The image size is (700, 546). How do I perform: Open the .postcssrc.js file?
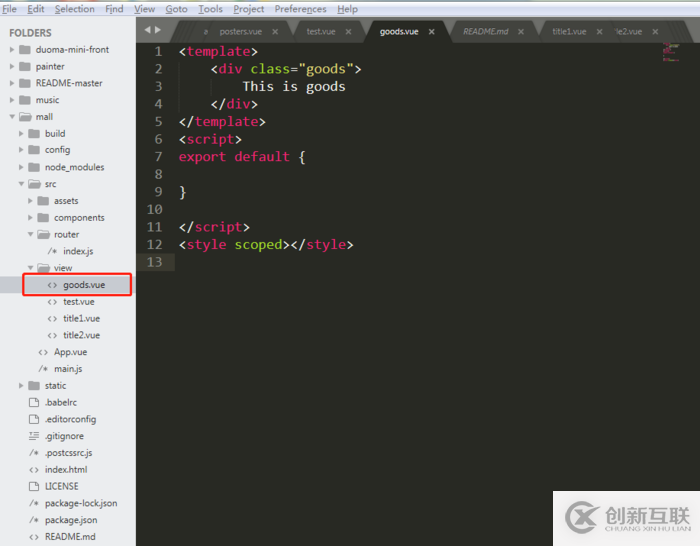[68, 453]
